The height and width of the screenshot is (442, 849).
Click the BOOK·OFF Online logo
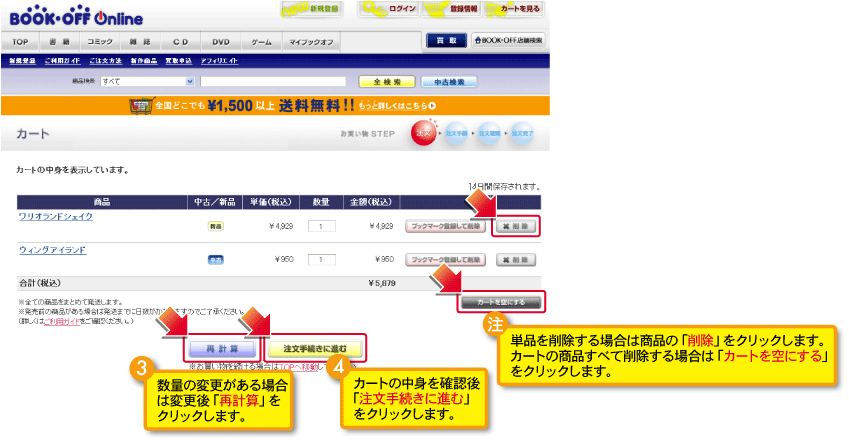(x=76, y=17)
